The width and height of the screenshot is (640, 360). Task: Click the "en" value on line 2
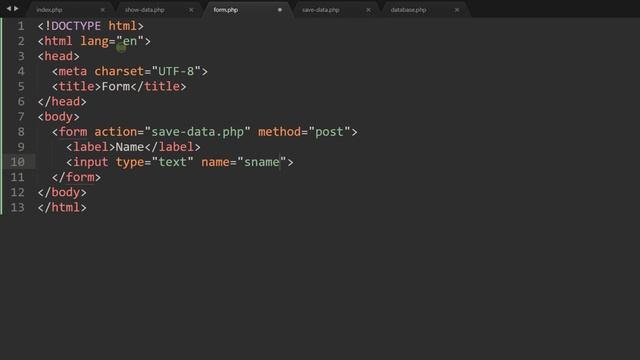[x=130, y=41]
